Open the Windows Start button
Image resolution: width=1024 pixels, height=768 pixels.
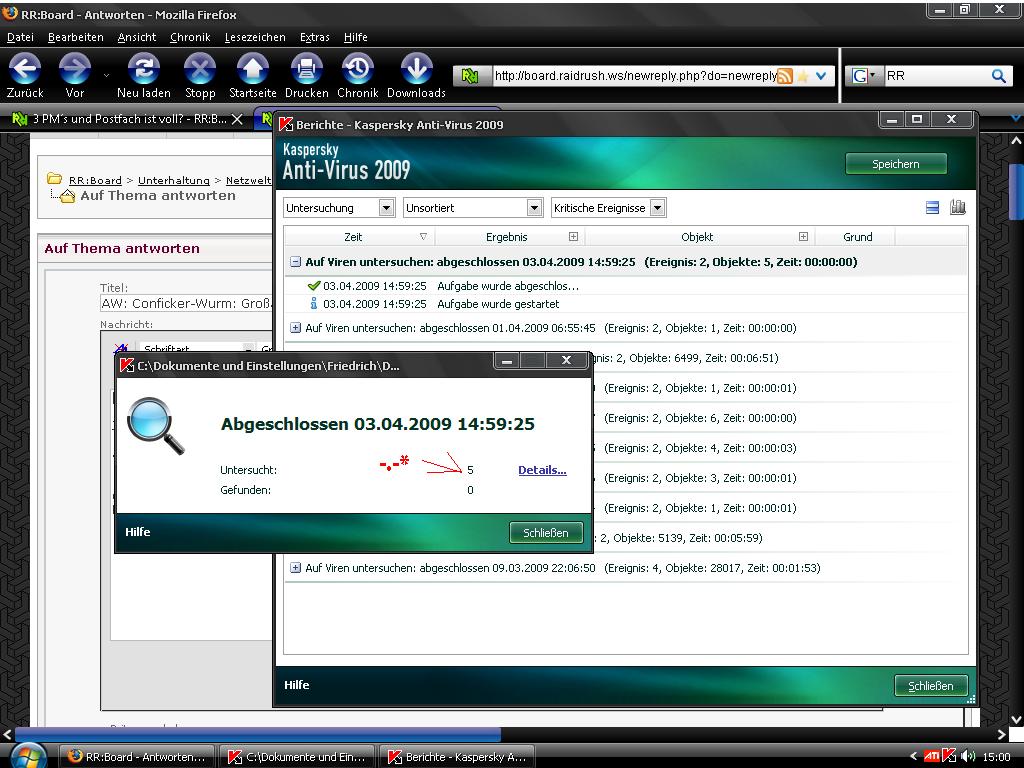click(x=29, y=756)
